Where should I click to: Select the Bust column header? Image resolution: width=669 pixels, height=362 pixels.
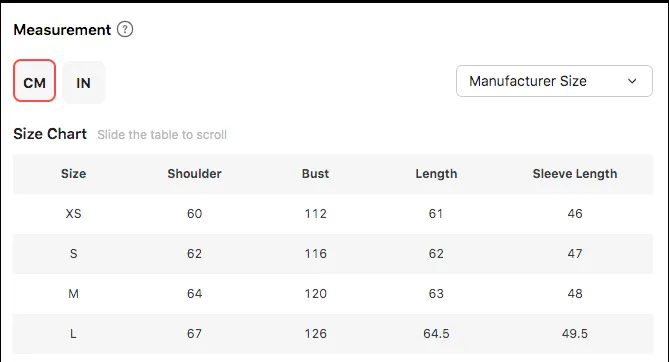pos(315,174)
